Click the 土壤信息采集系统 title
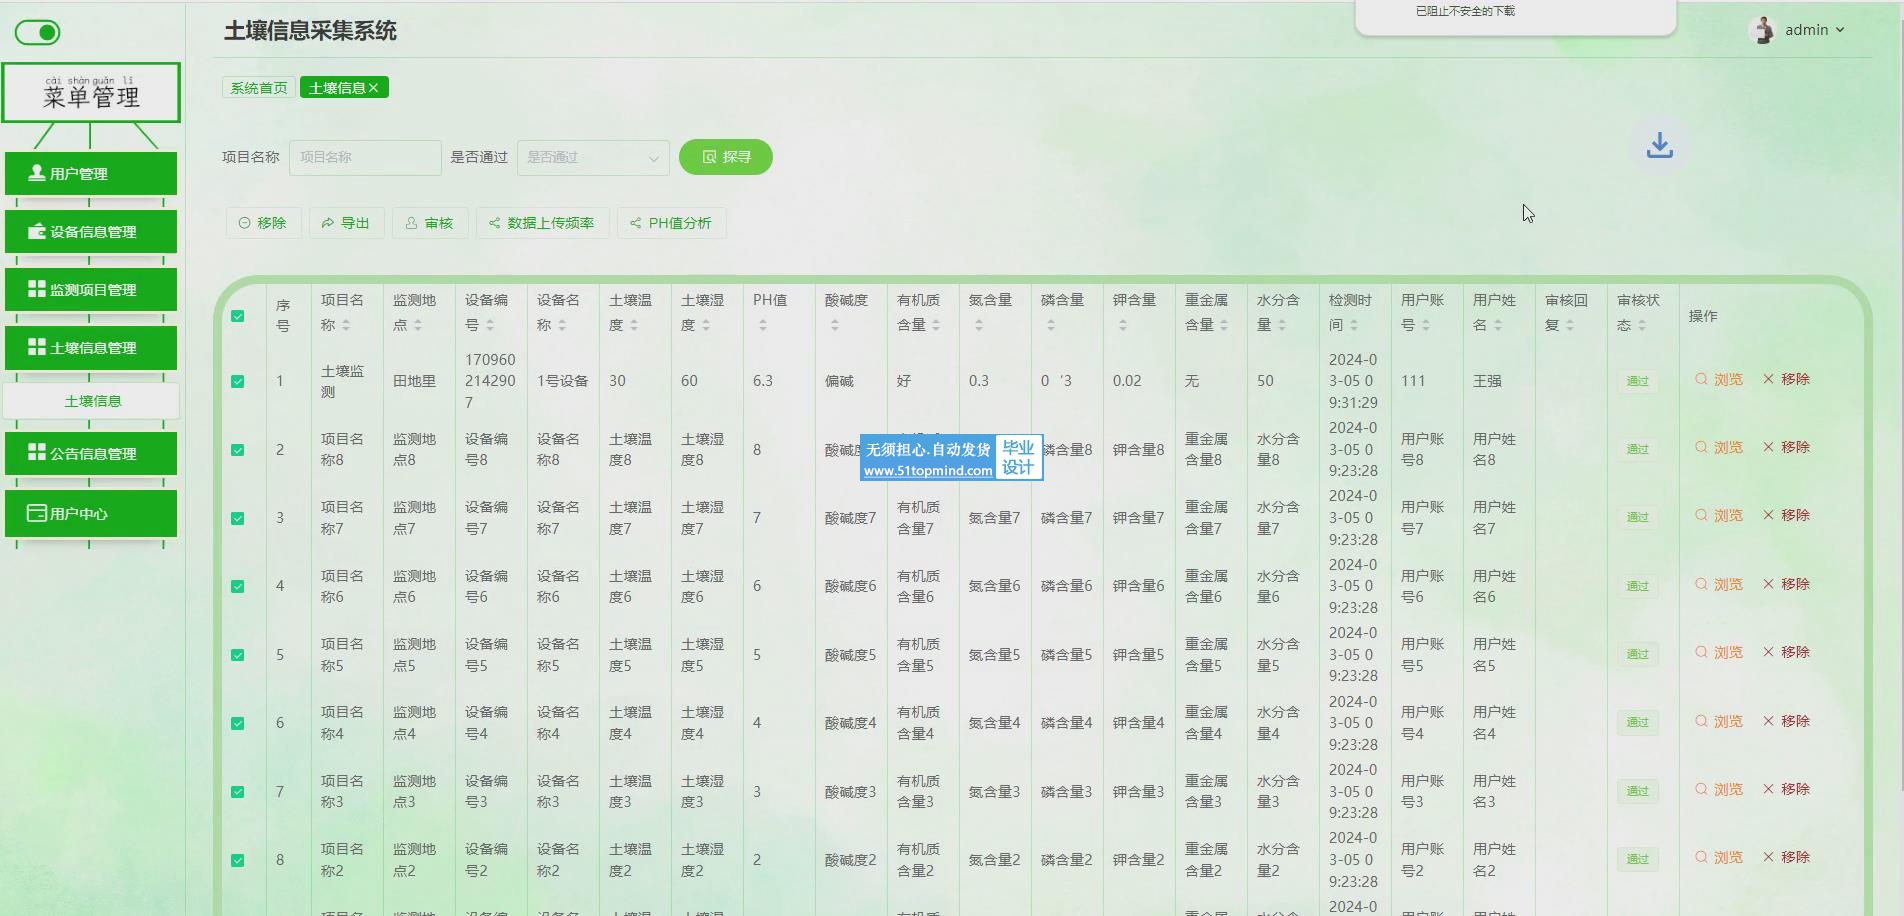This screenshot has width=1904, height=916. click(310, 31)
